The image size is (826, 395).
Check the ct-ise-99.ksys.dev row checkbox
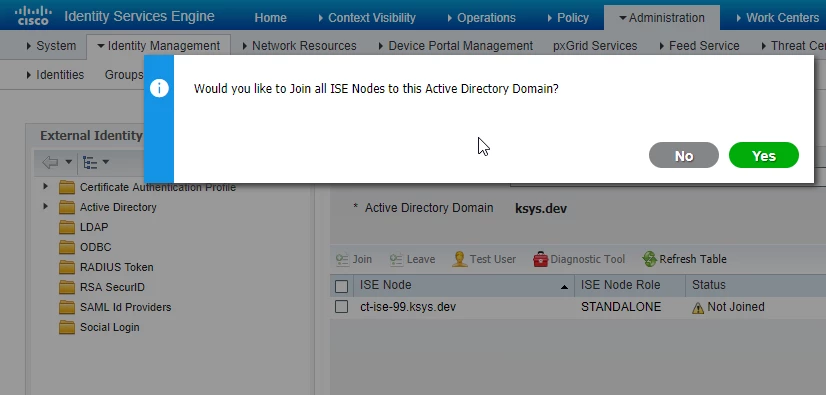[341, 307]
